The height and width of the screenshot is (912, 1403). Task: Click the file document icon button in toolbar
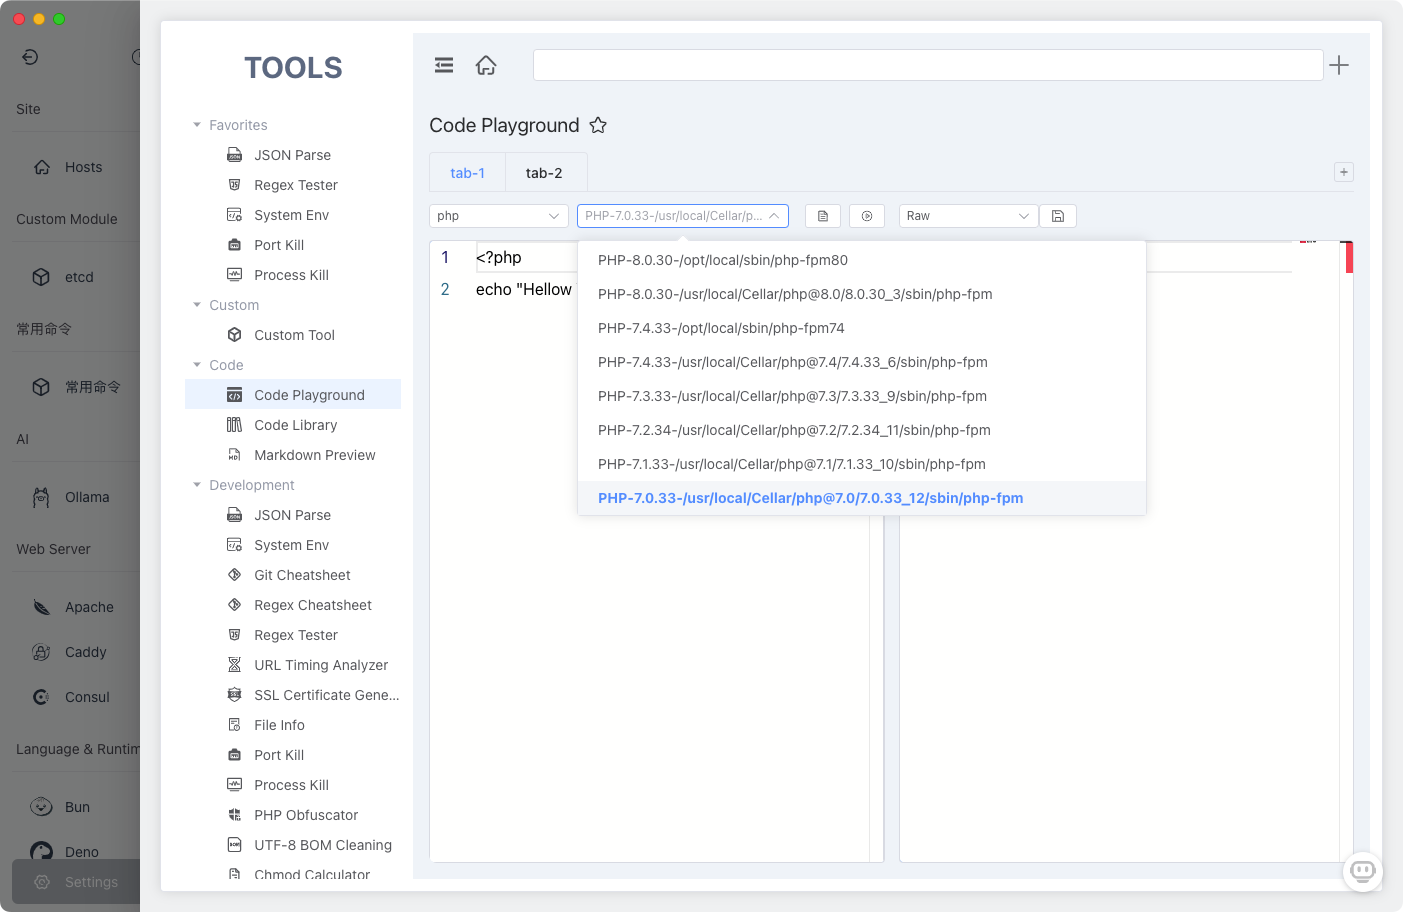point(823,216)
